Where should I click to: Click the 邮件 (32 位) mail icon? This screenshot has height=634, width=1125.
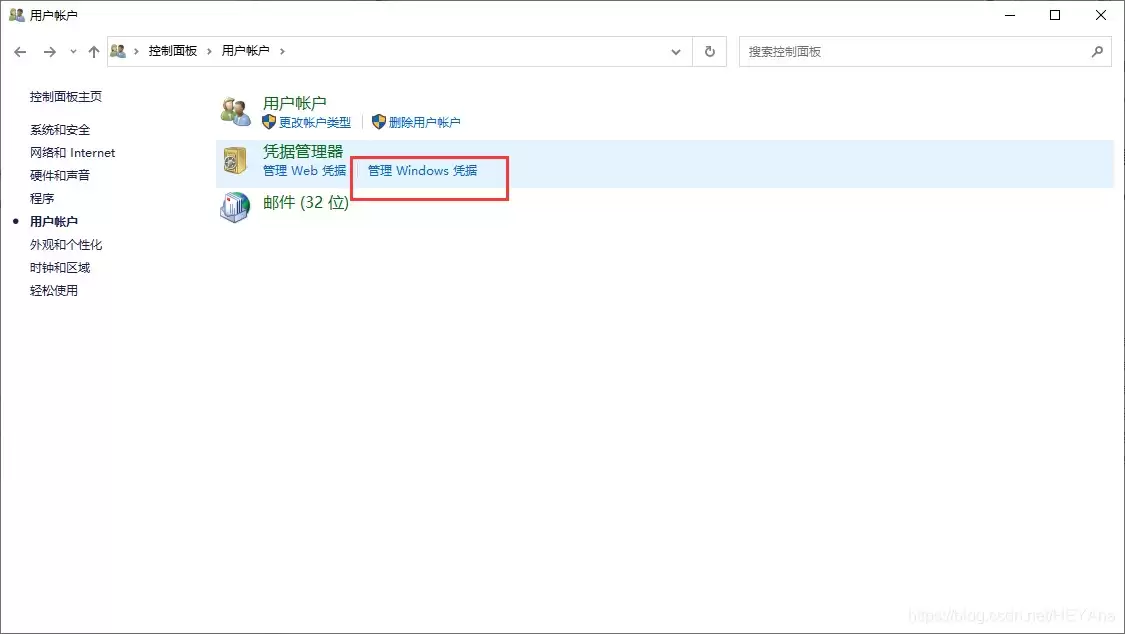(235, 207)
